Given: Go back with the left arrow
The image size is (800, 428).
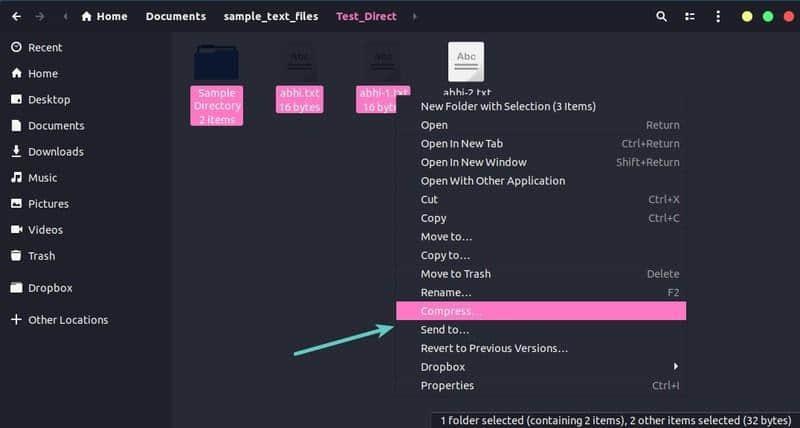Looking at the screenshot, I should 16,17.
